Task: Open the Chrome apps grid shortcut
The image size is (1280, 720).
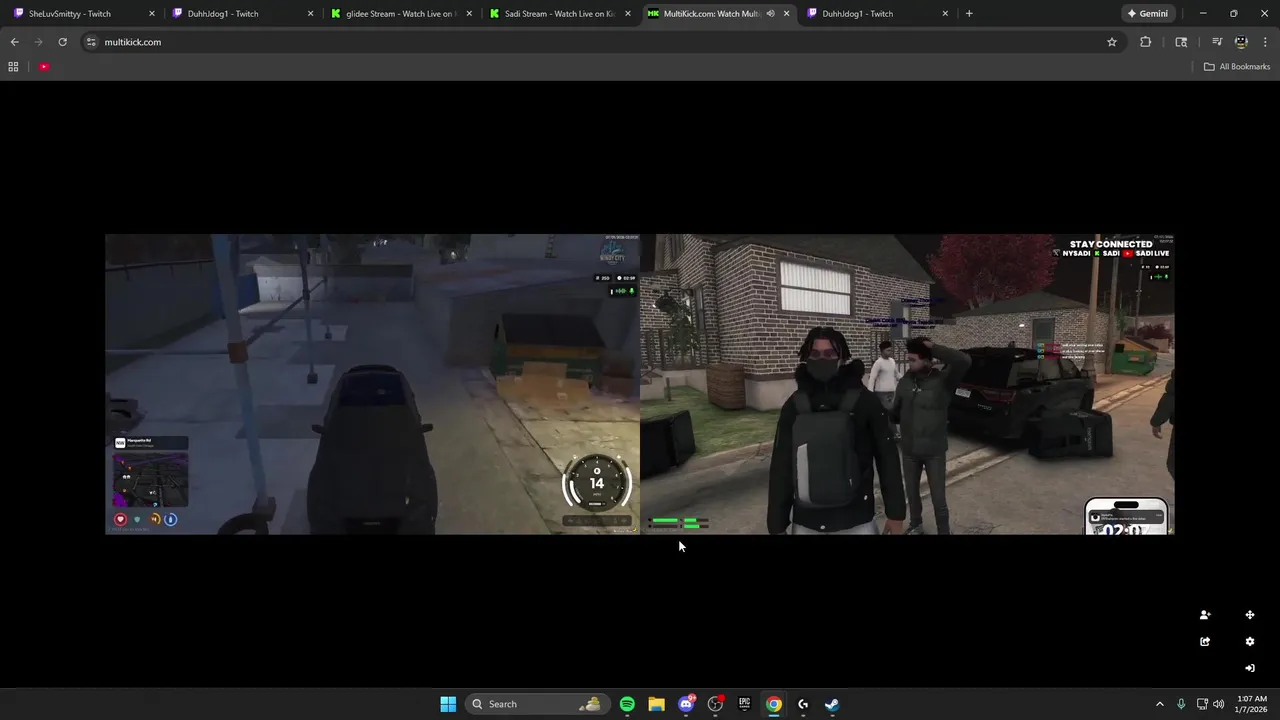Action: pyautogui.click(x=13, y=67)
